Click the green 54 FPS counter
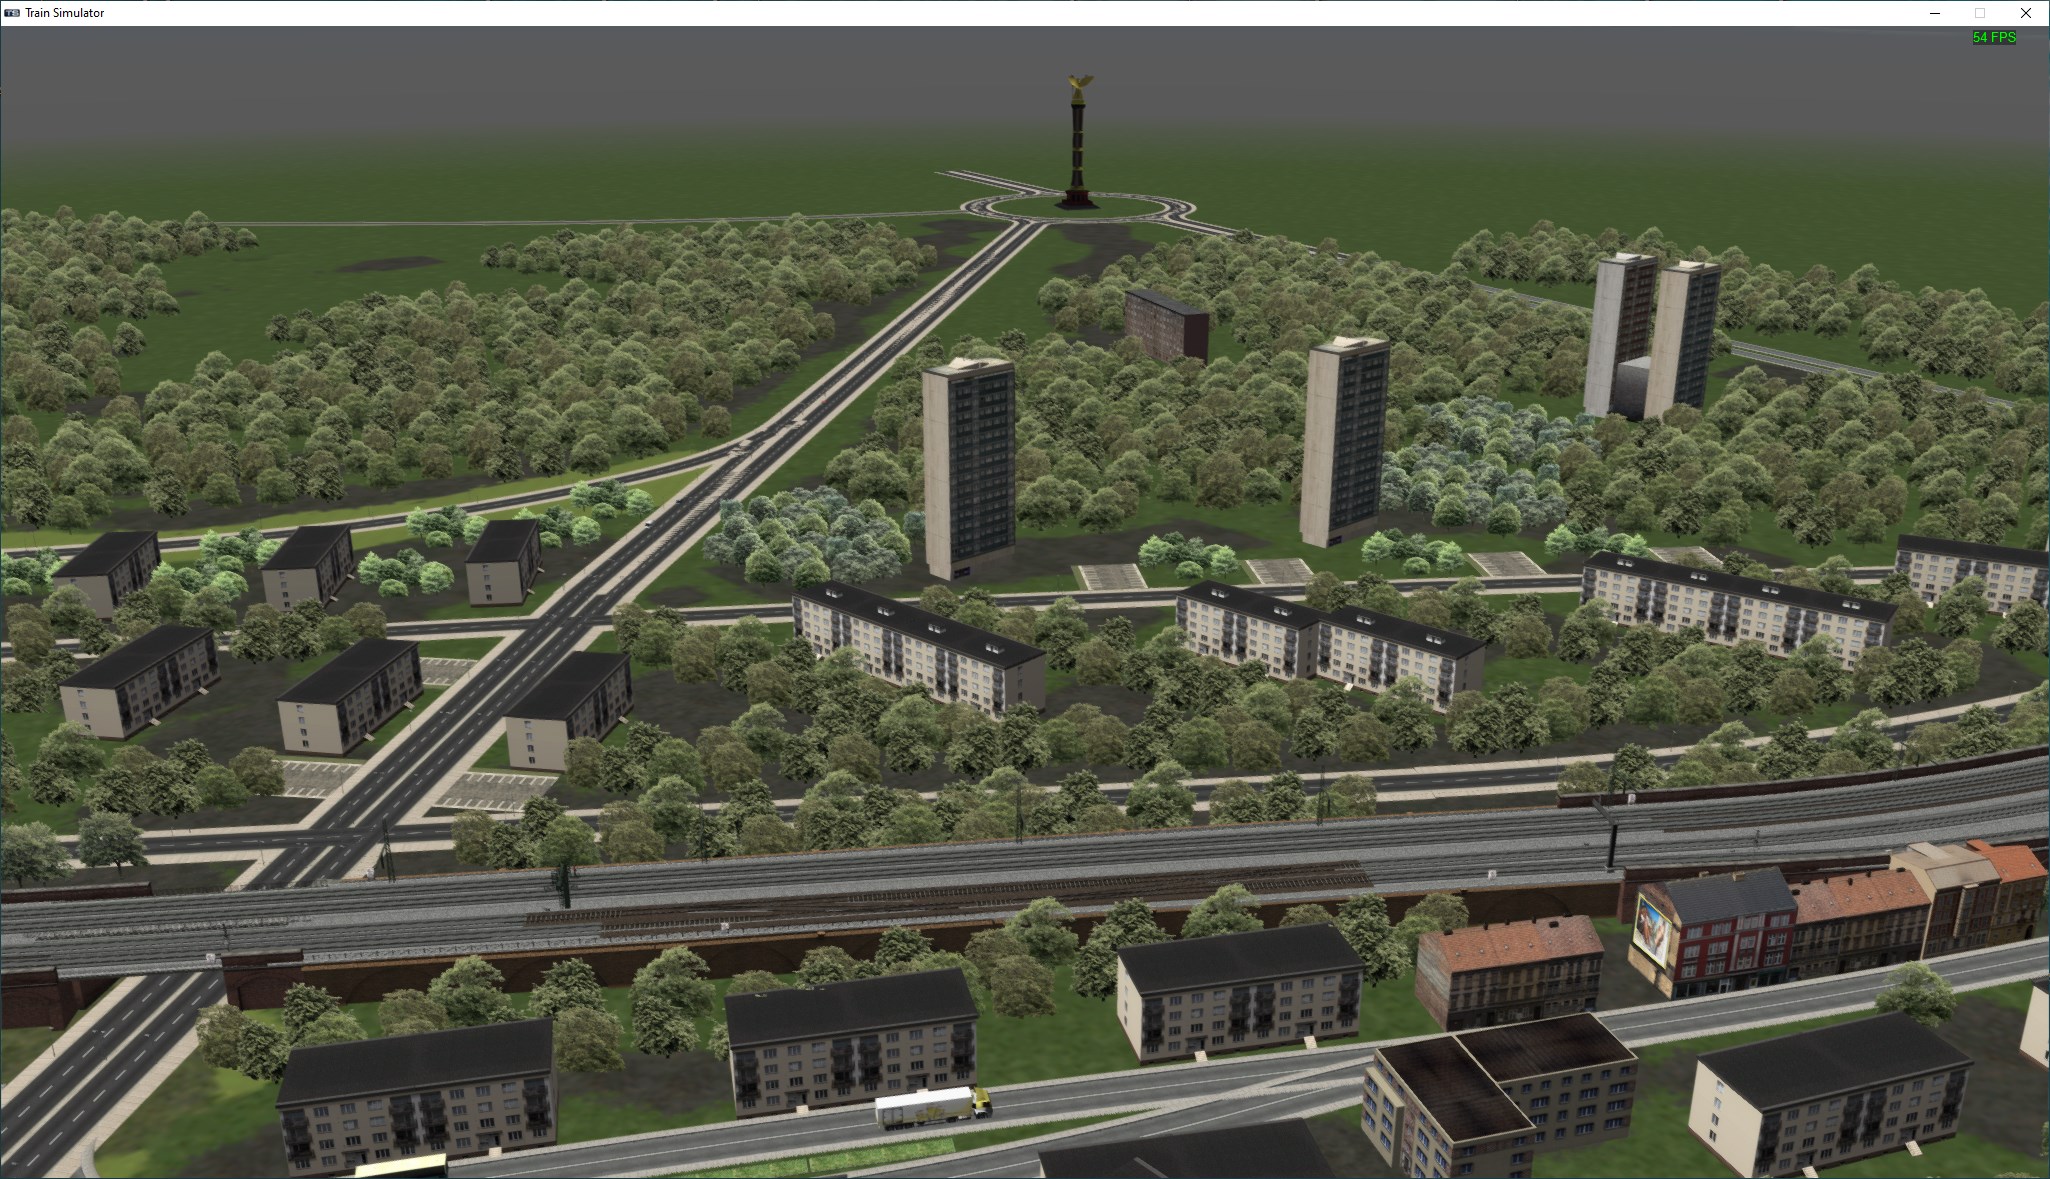Image resolution: width=2050 pixels, height=1179 pixels. [1994, 38]
